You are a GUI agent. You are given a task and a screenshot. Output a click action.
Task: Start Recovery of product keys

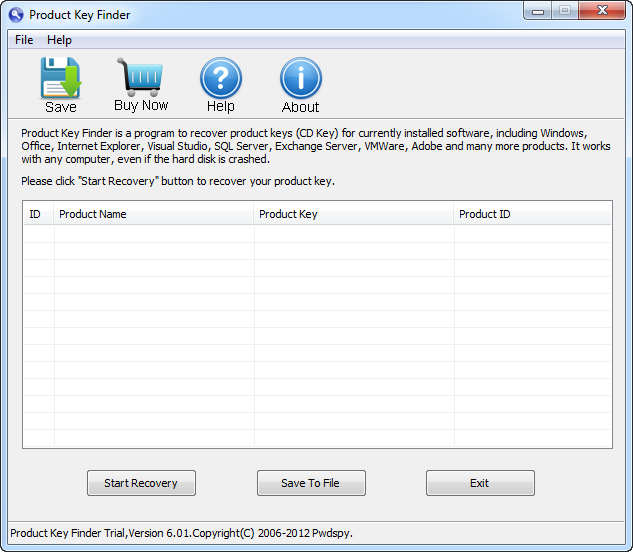pos(141,483)
